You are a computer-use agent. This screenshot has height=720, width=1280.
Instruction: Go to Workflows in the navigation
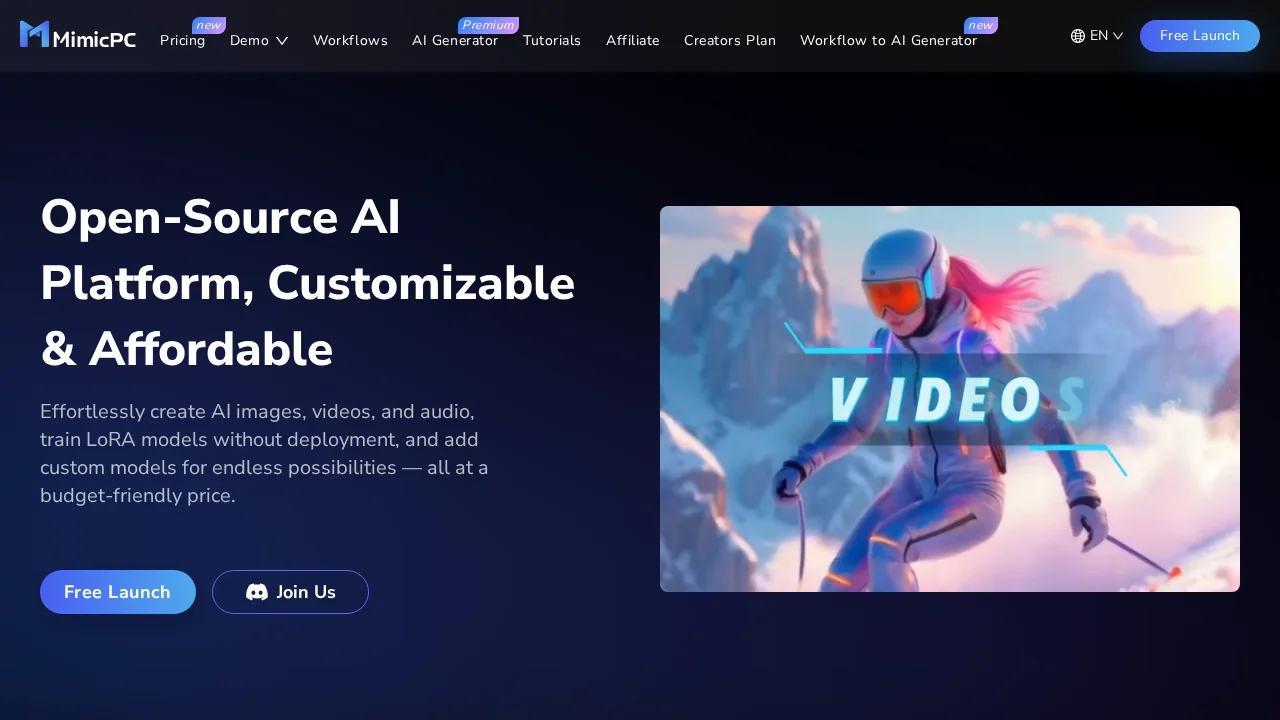coord(350,41)
